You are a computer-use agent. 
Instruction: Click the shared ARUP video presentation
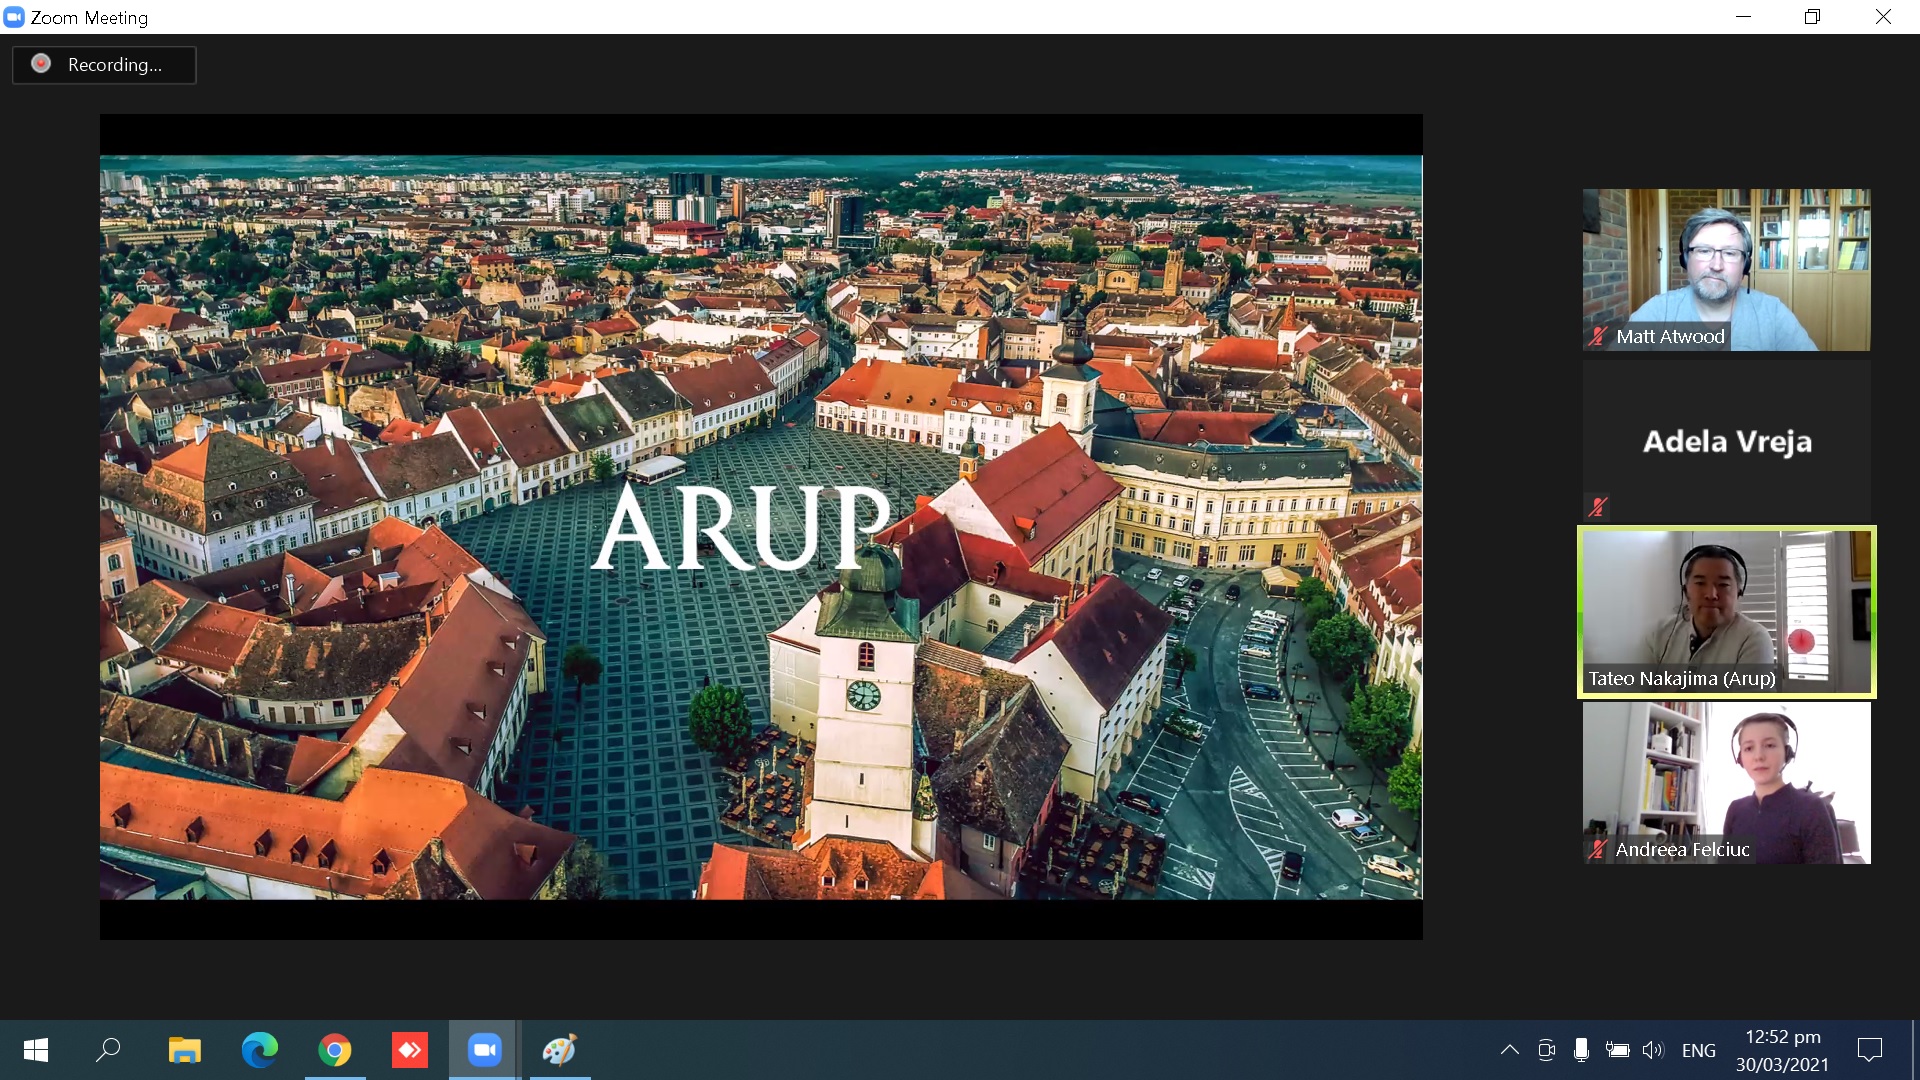tap(761, 527)
